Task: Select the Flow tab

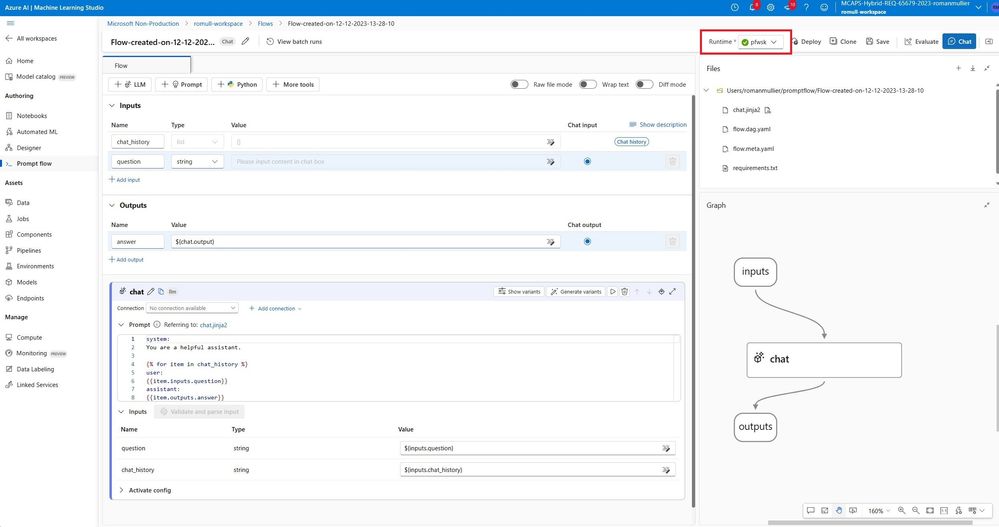Action: pyautogui.click(x=147, y=65)
